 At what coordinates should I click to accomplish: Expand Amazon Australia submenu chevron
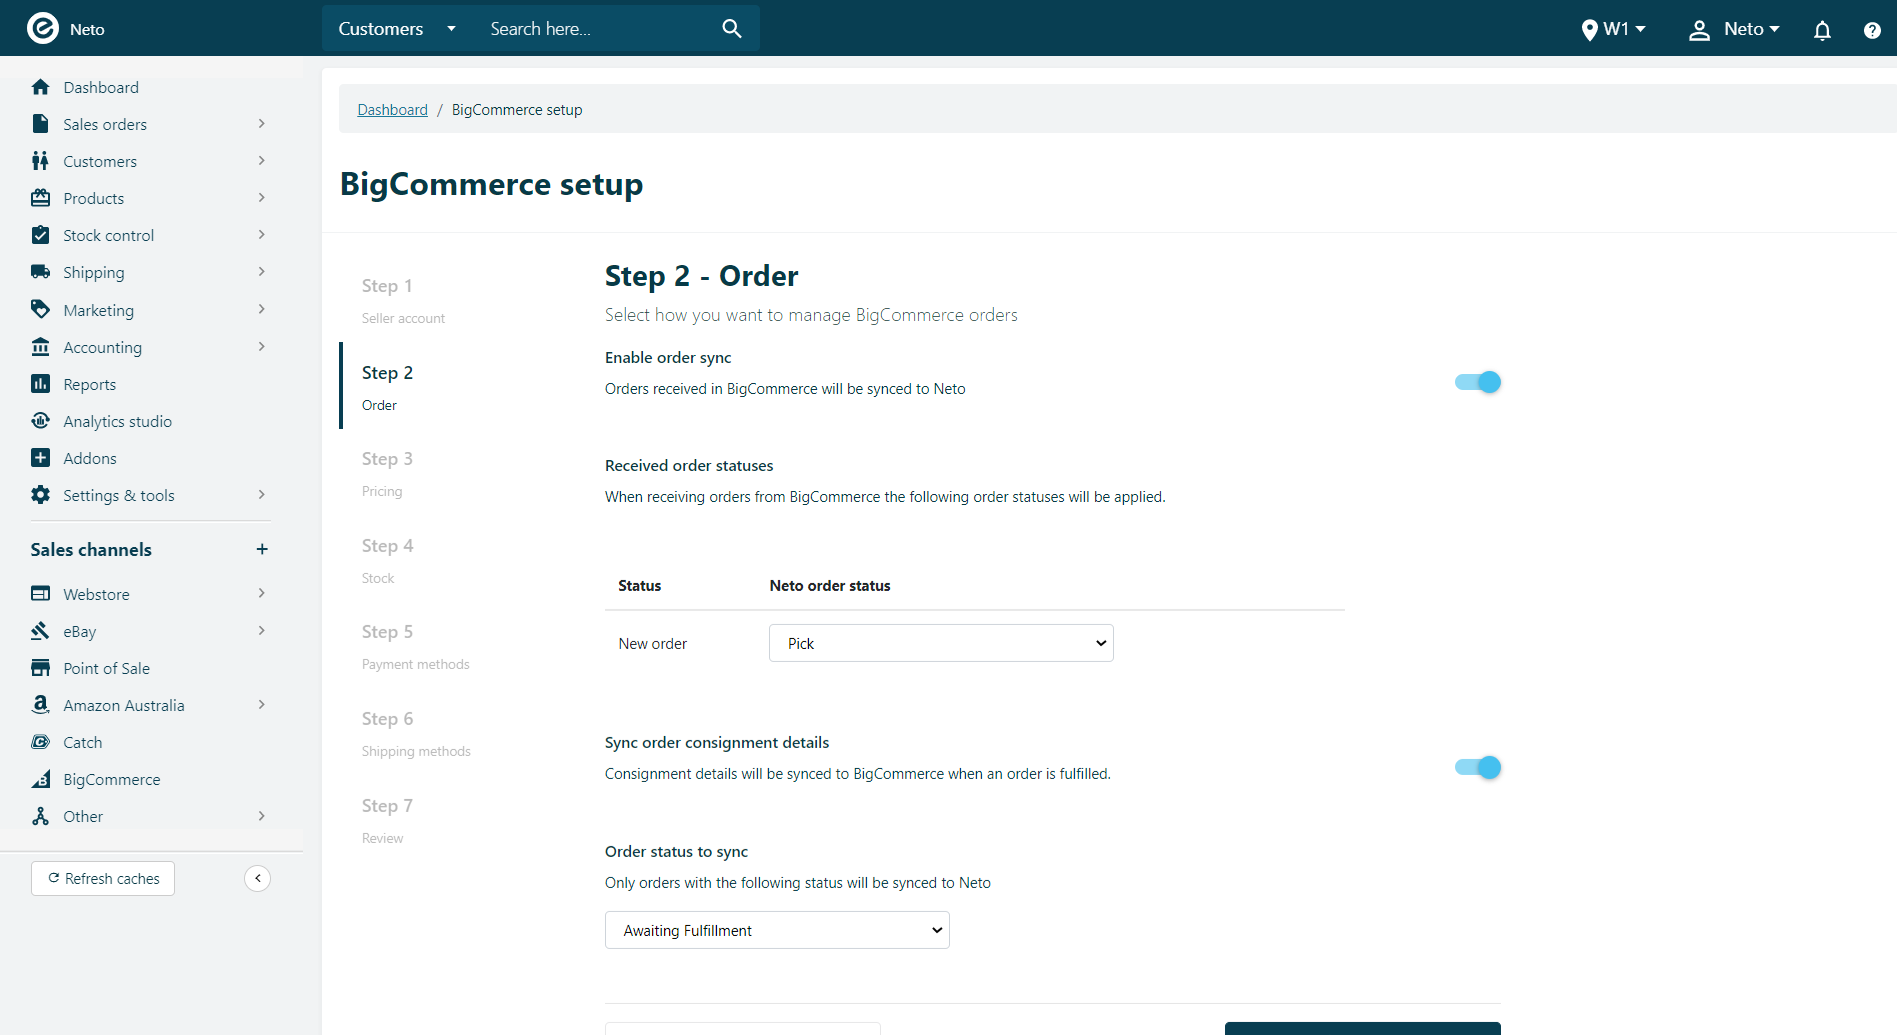[x=262, y=705]
